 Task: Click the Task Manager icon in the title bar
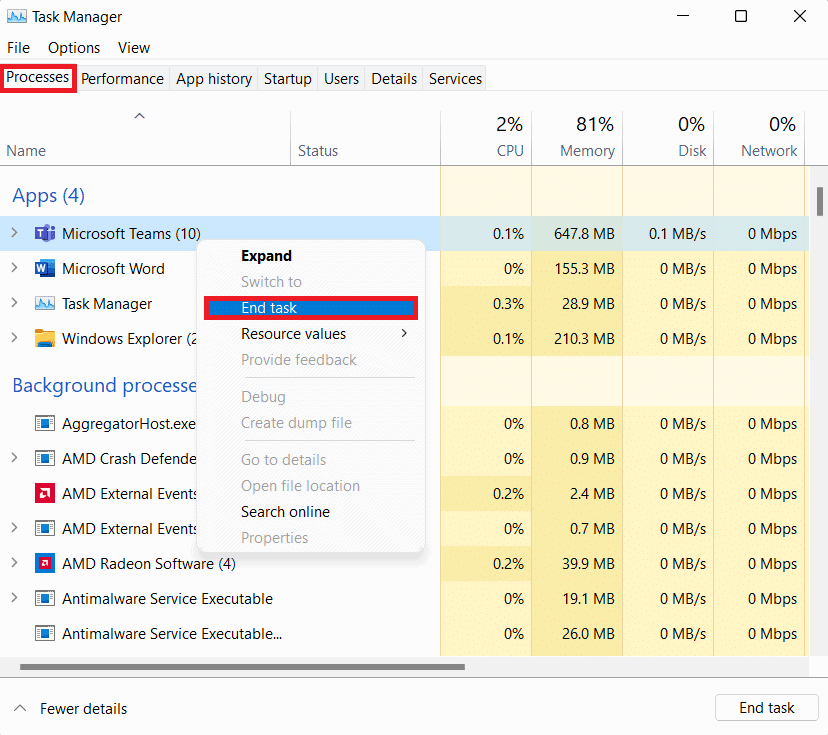click(x=16, y=16)
